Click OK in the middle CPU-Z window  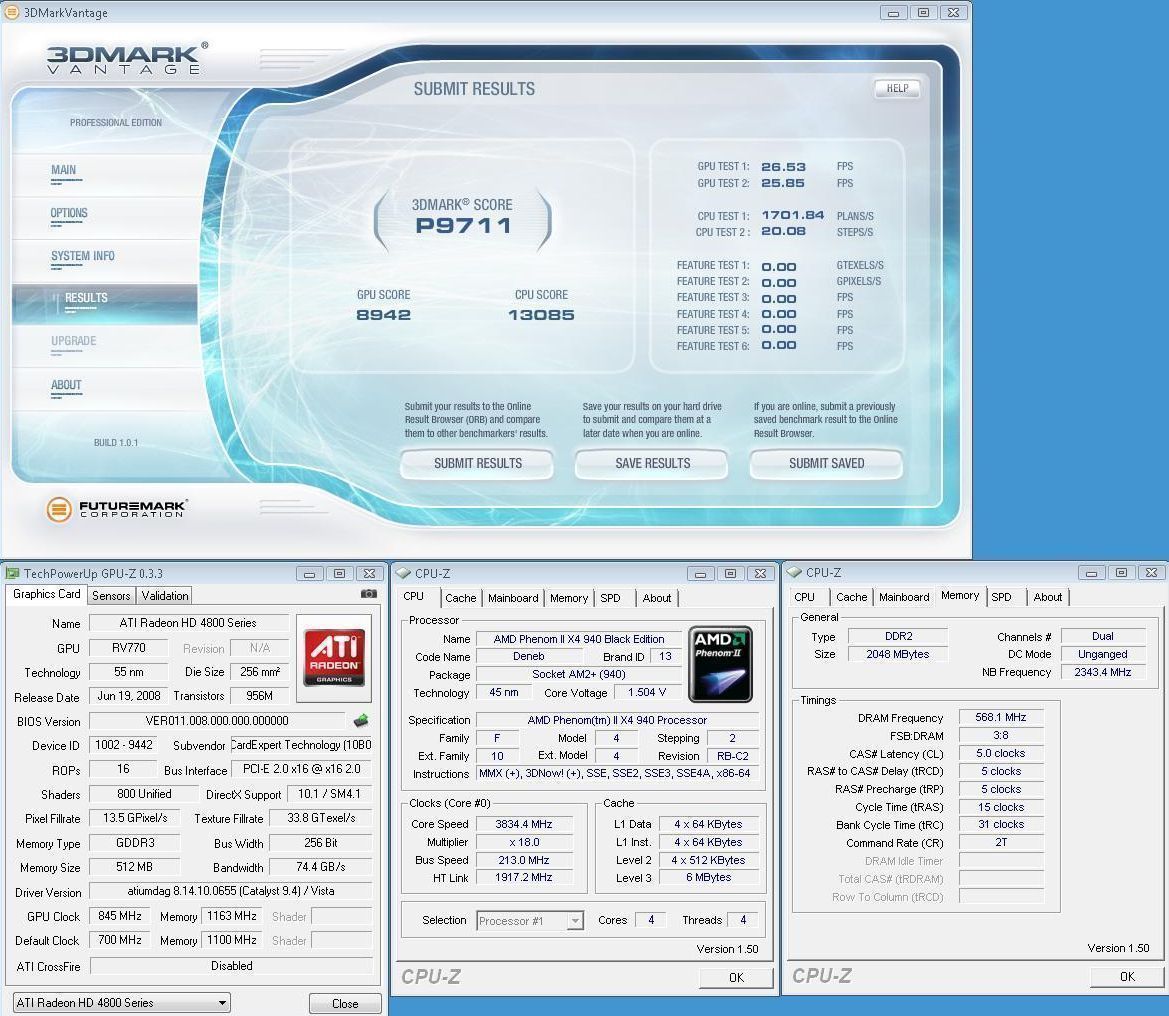[736, 977]
